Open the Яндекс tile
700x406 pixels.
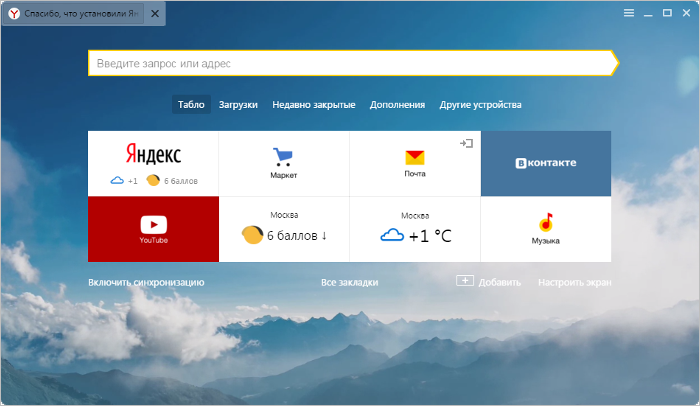coord(153,163)
